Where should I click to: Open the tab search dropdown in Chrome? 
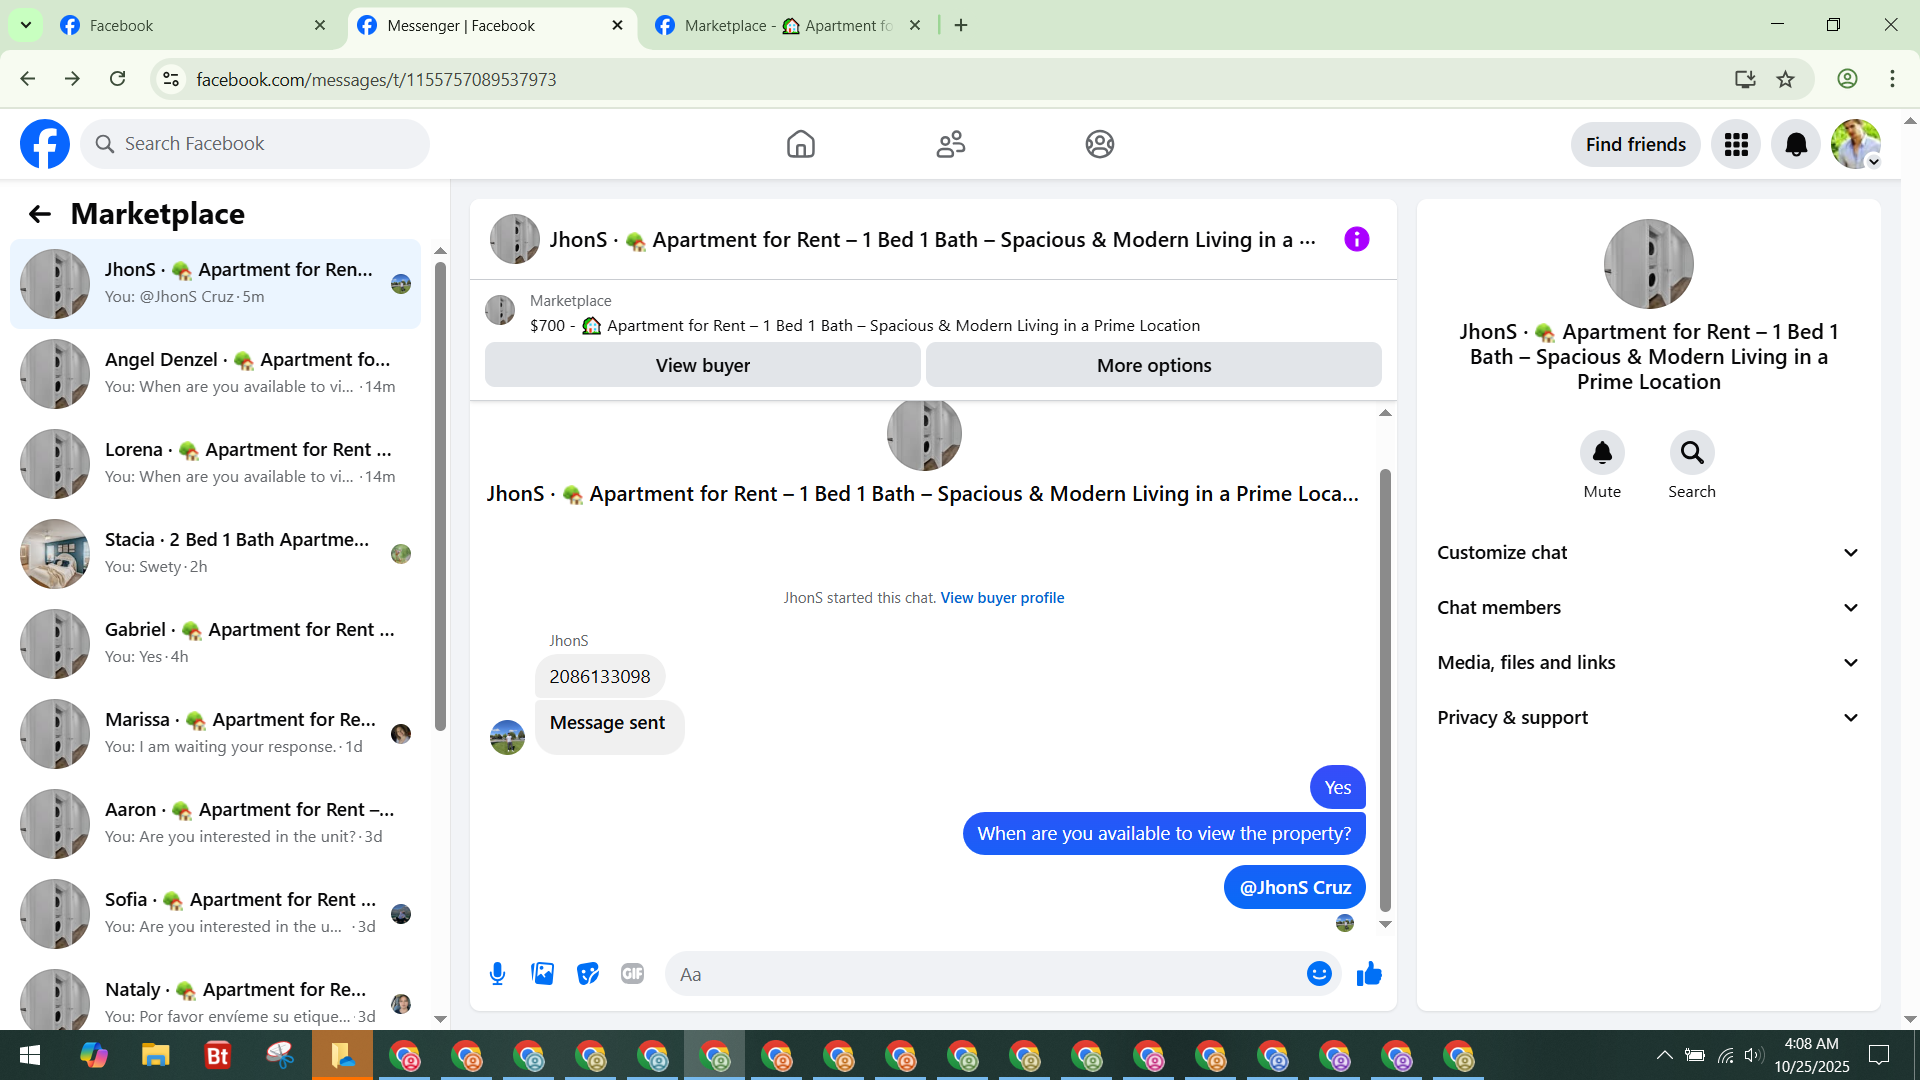pyautogui.click(x=25, y=25)
